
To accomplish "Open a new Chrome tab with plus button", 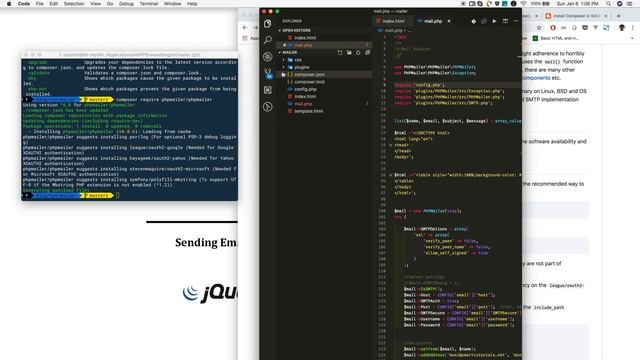I will (x=619, y=16).
